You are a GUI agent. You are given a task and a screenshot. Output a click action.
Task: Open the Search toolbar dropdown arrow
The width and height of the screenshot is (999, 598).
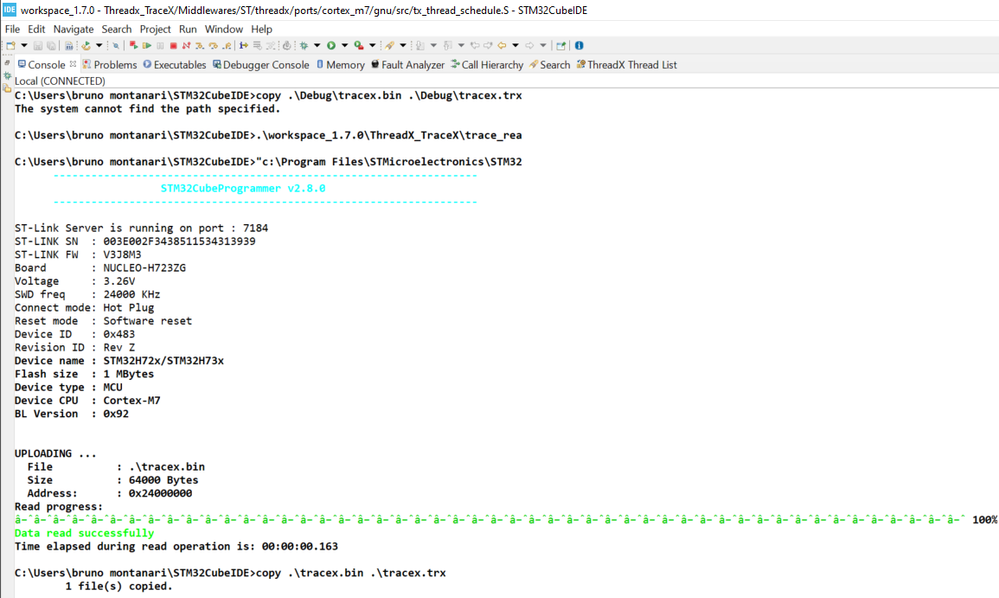403,46
